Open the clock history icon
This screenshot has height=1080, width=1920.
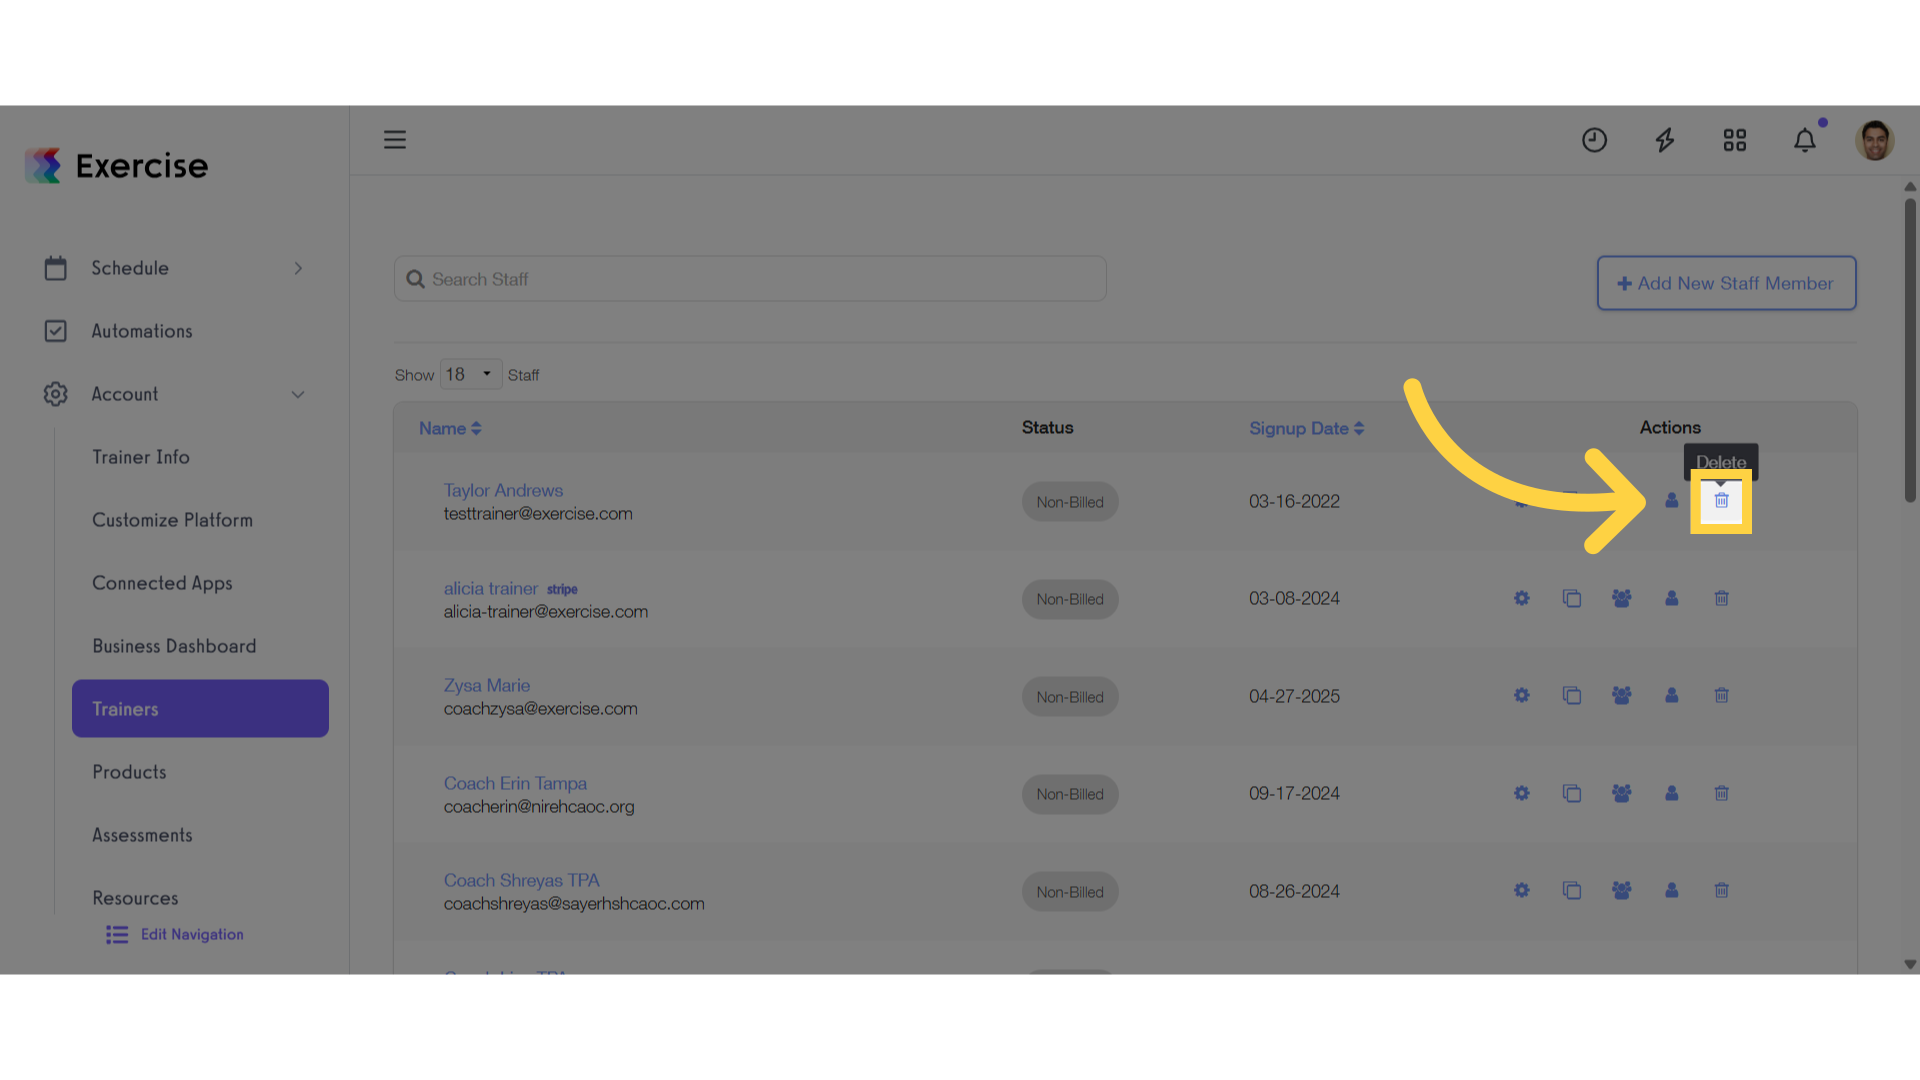tap(1594, 140)
